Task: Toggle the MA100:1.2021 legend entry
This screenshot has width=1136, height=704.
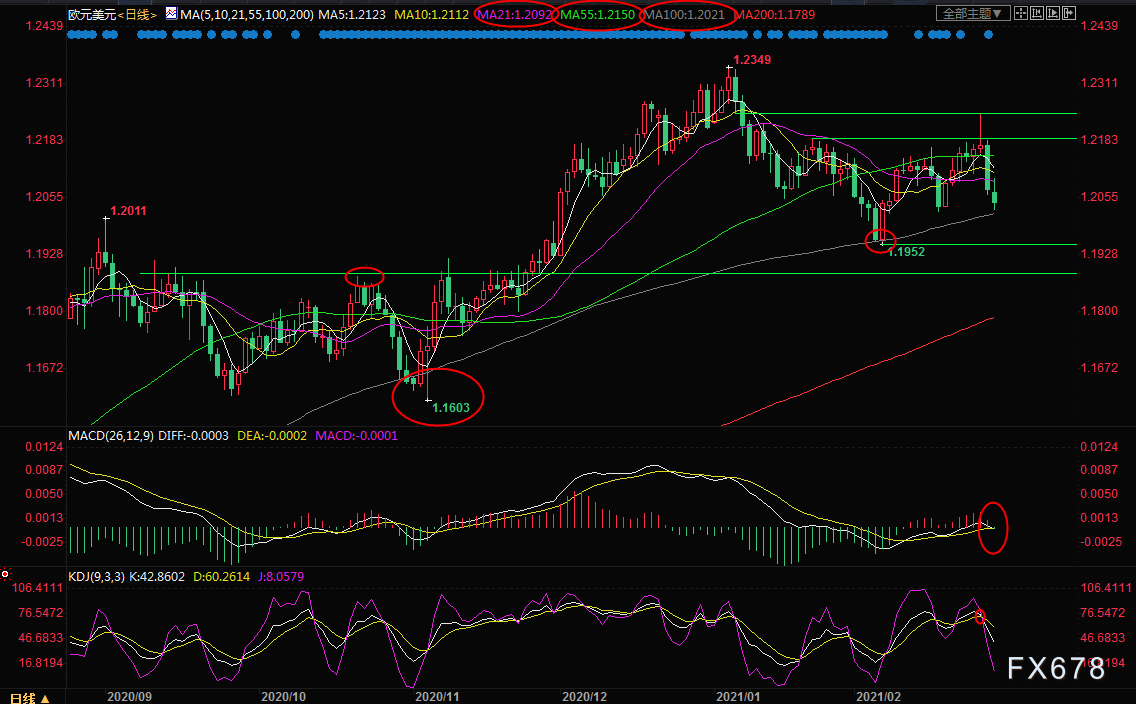Action: point(685,14)
